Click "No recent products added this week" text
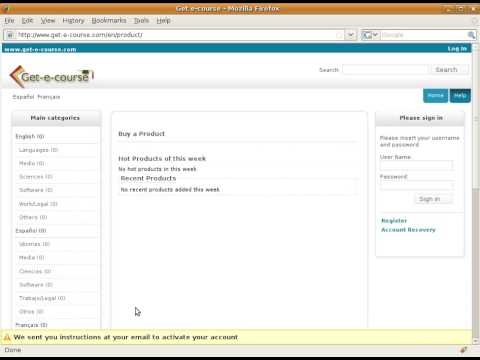The height and width of the screenshot is (360, 480). tap(170, 190)
